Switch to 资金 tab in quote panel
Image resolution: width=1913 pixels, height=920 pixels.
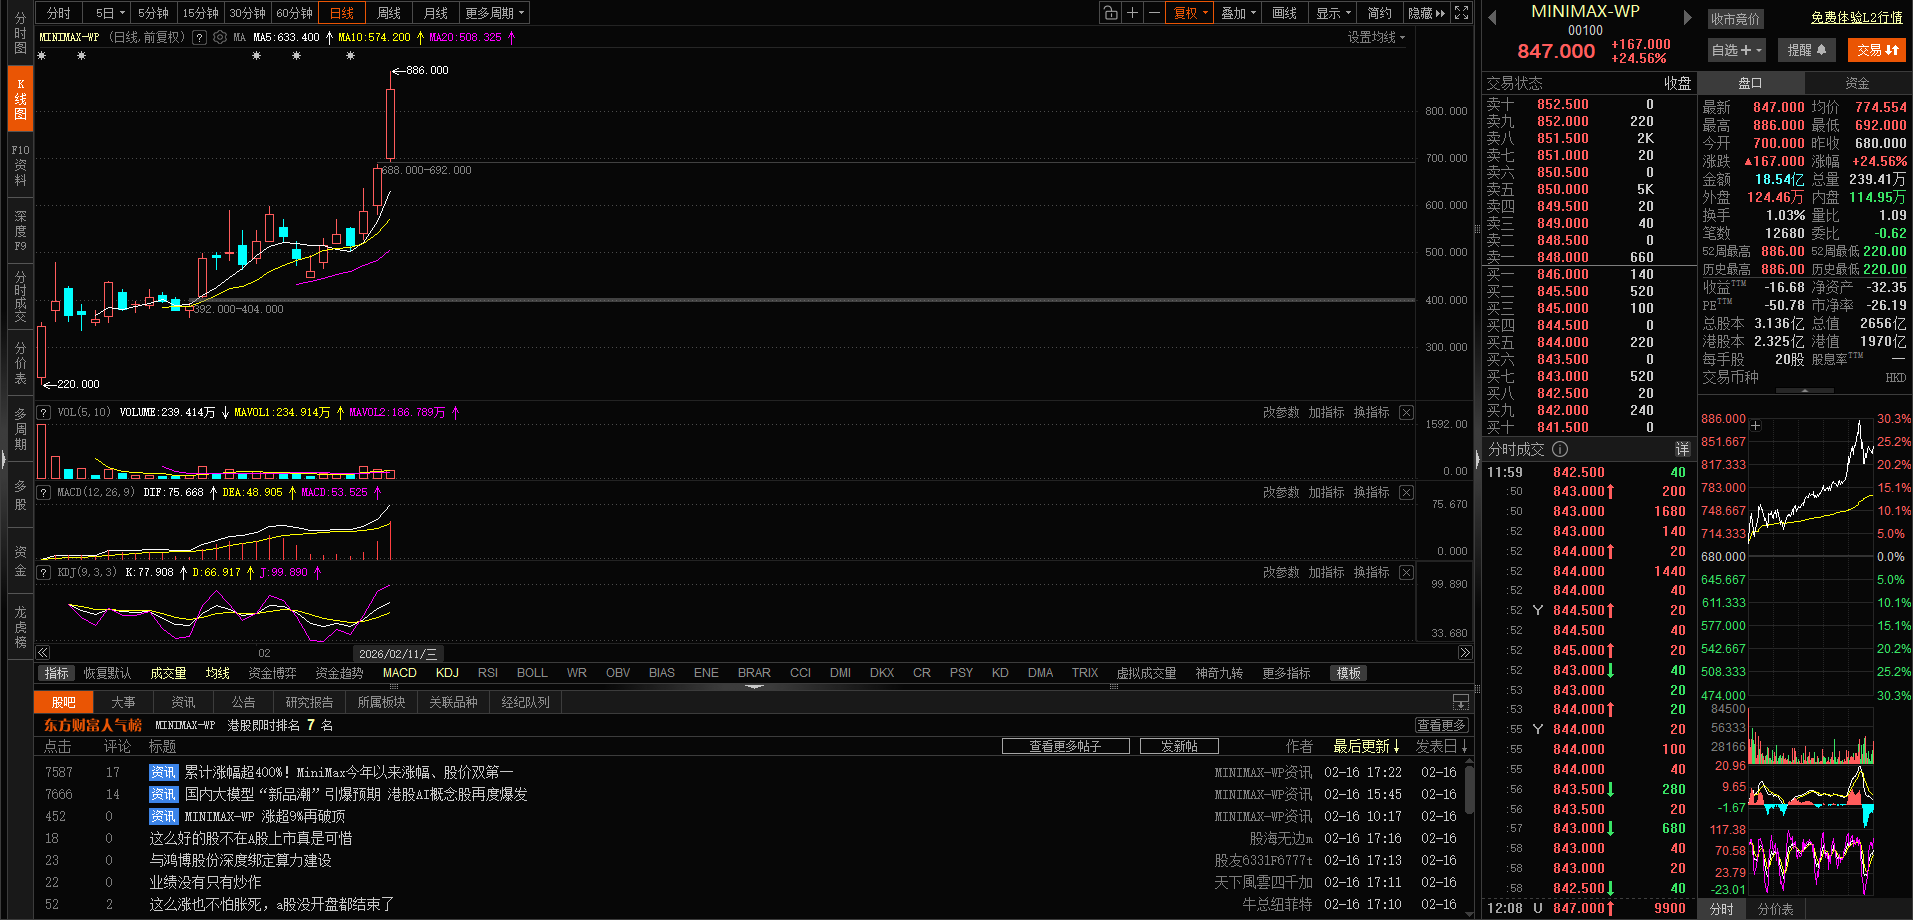tap(1857, 83)
